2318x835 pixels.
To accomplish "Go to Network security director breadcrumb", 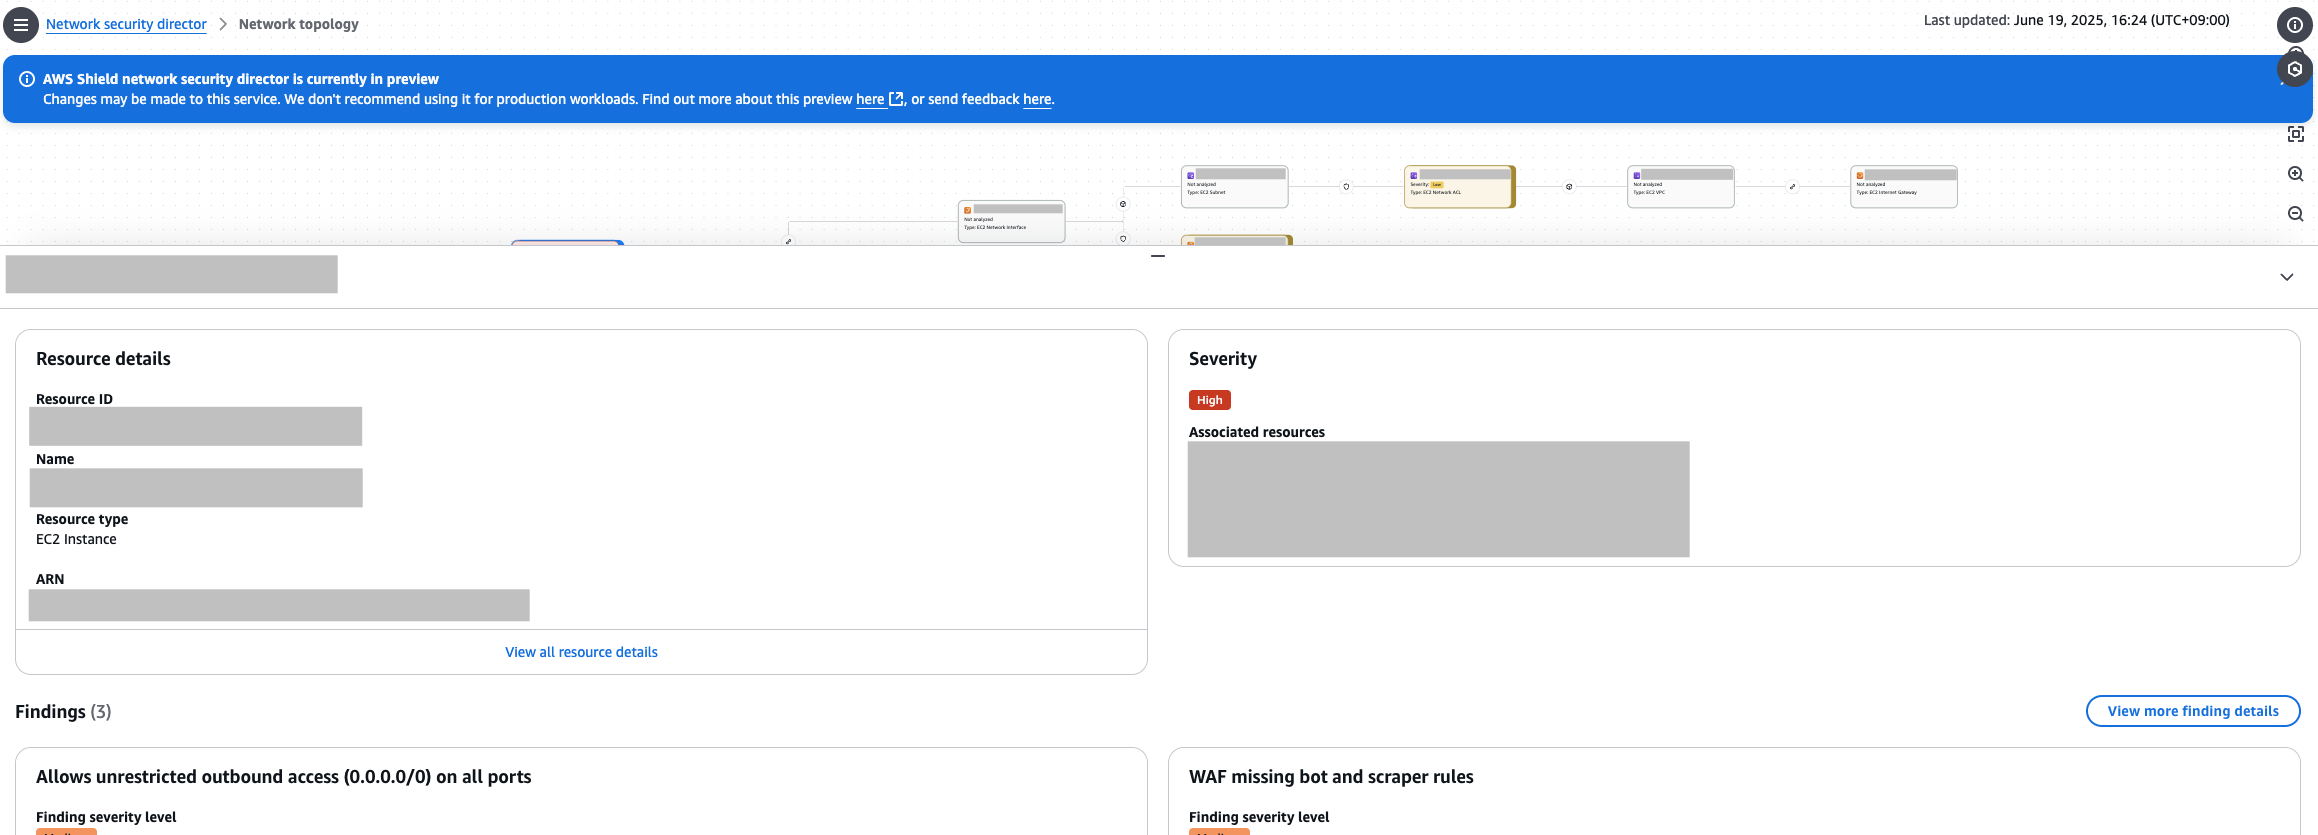I will [x=126, y=24].
